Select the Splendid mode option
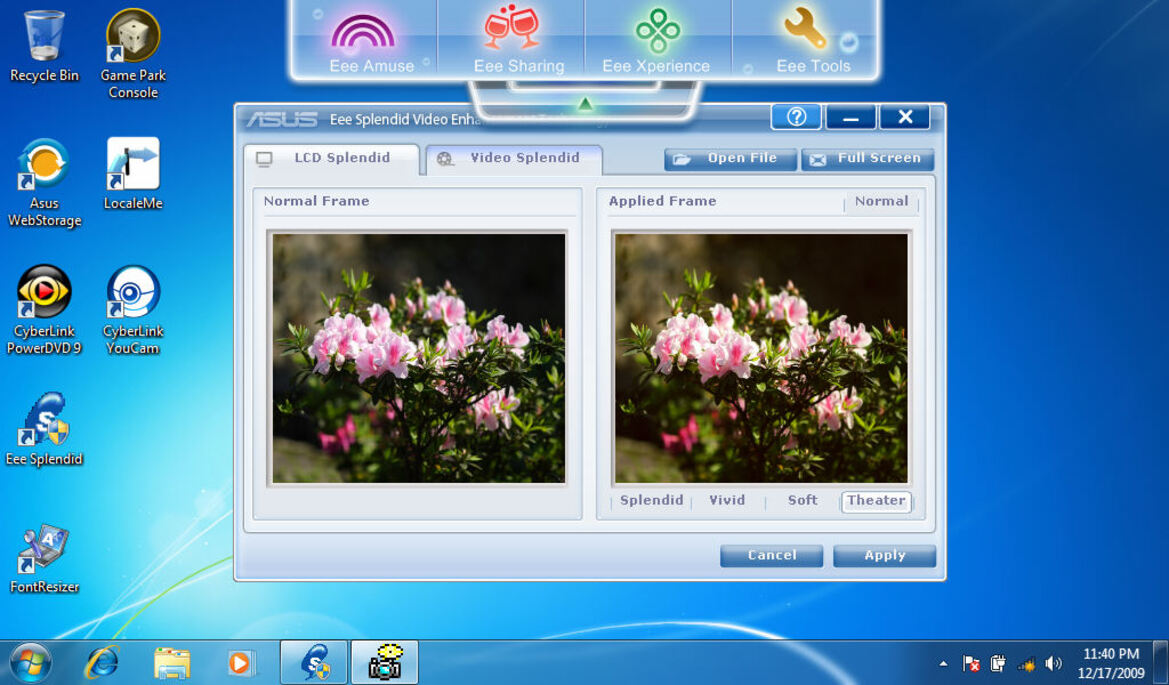This screenshot has width=1169, height=685. (651, 501)
